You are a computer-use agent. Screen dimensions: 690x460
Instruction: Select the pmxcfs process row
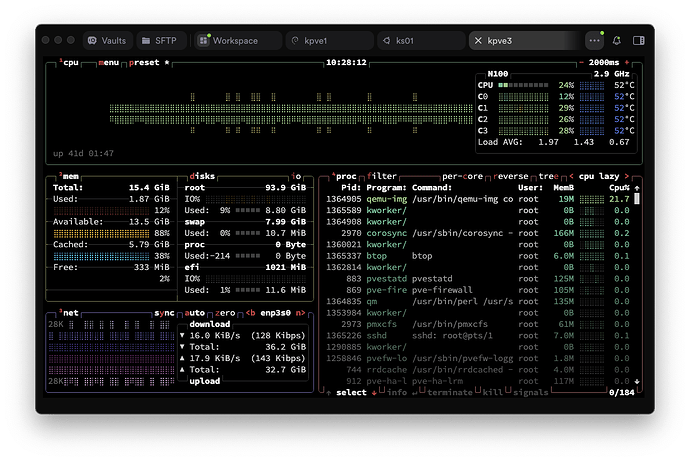click(477, 324)
